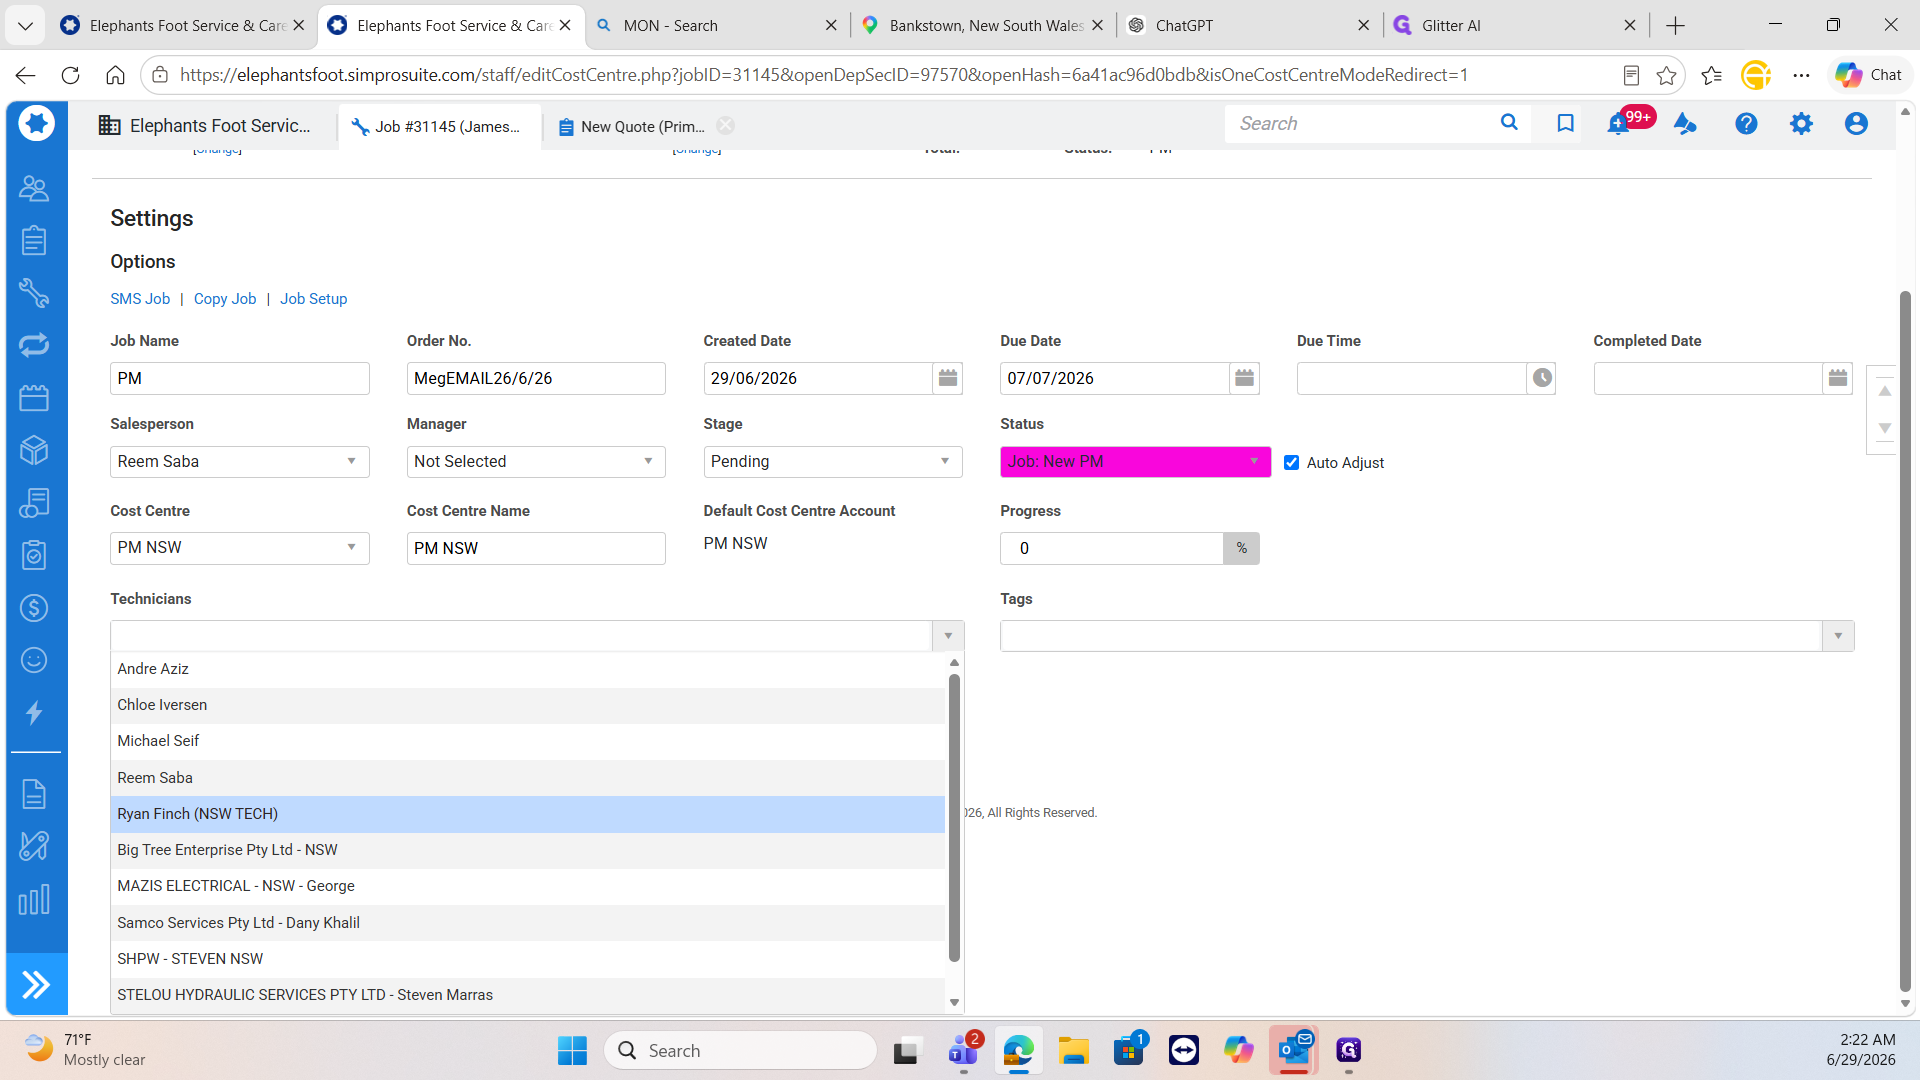This screenshot has height=1080, width=1920.
Task: Open the Tasks checklist sidebar icon
Action: (x=34, y=555)
